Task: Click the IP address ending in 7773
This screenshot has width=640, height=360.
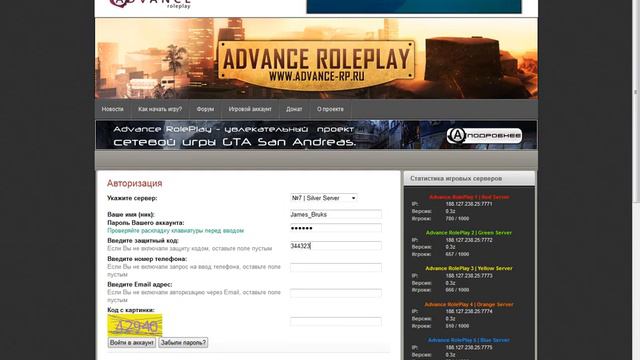Action: pos(469,276)
